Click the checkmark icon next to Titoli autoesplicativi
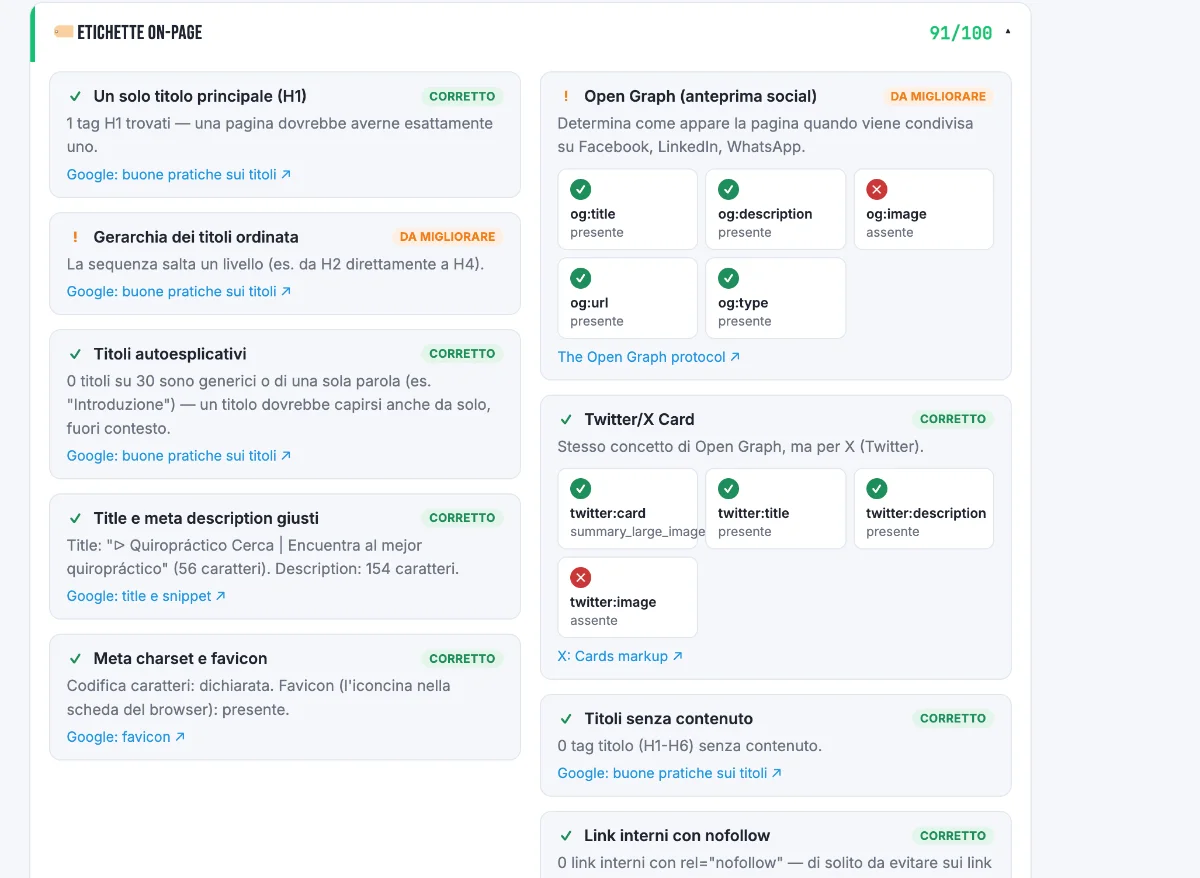Image resolution: width=1200 pixels, height=878 pixels. point(75,354)
